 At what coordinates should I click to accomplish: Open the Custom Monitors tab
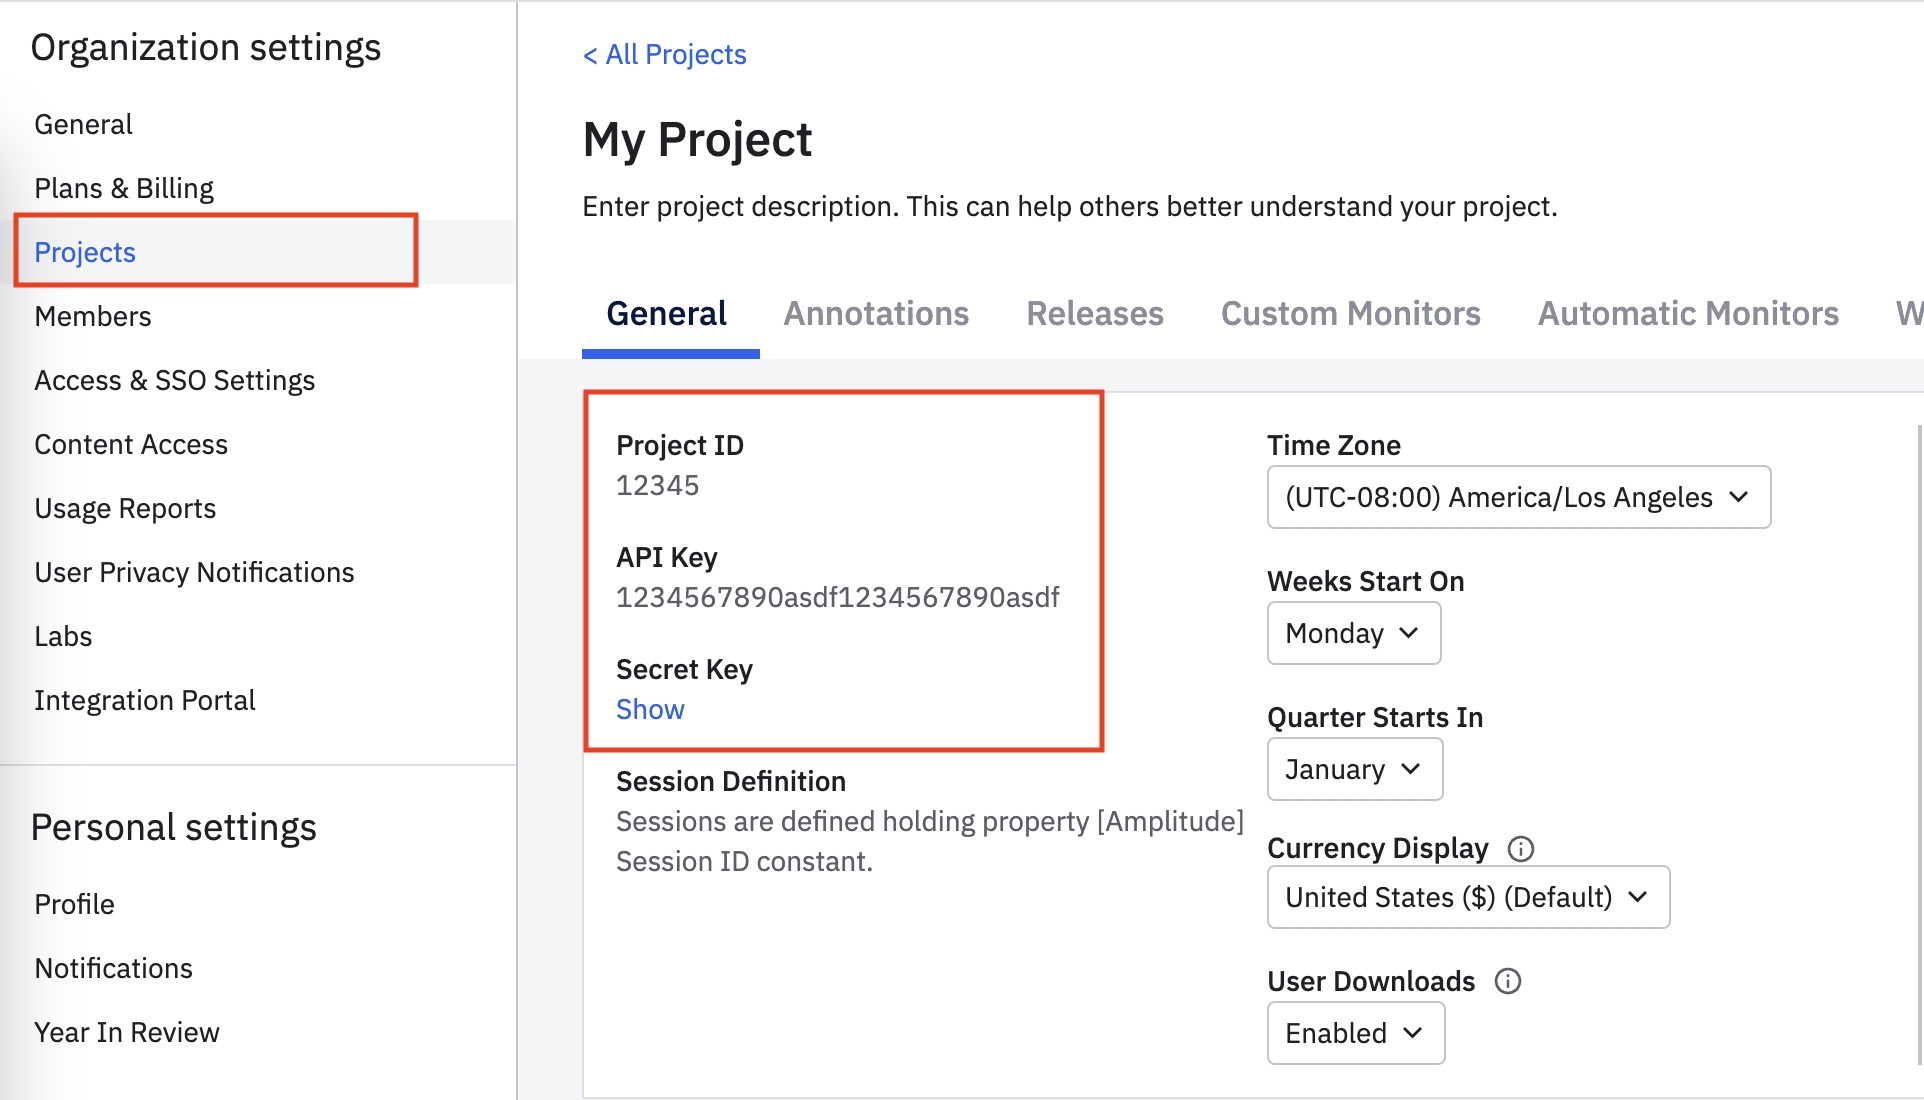point(1350,314)
